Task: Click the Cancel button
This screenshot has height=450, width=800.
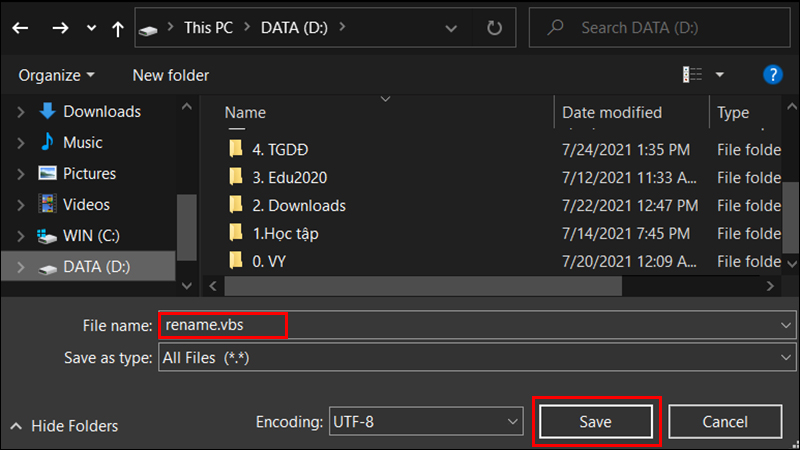Action: (725, 421)
